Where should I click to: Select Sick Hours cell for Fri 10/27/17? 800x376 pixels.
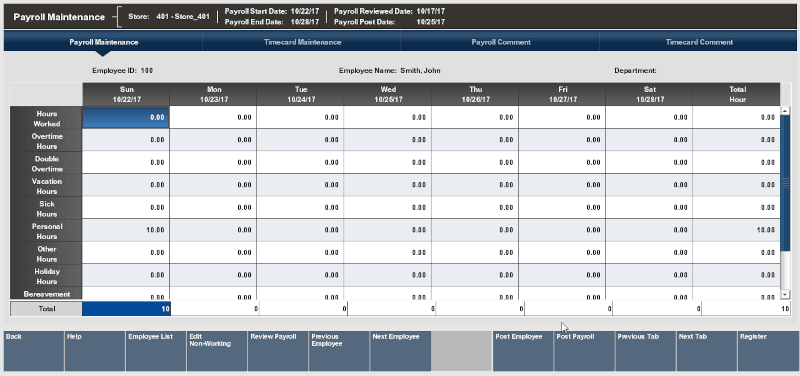(562, 208)
